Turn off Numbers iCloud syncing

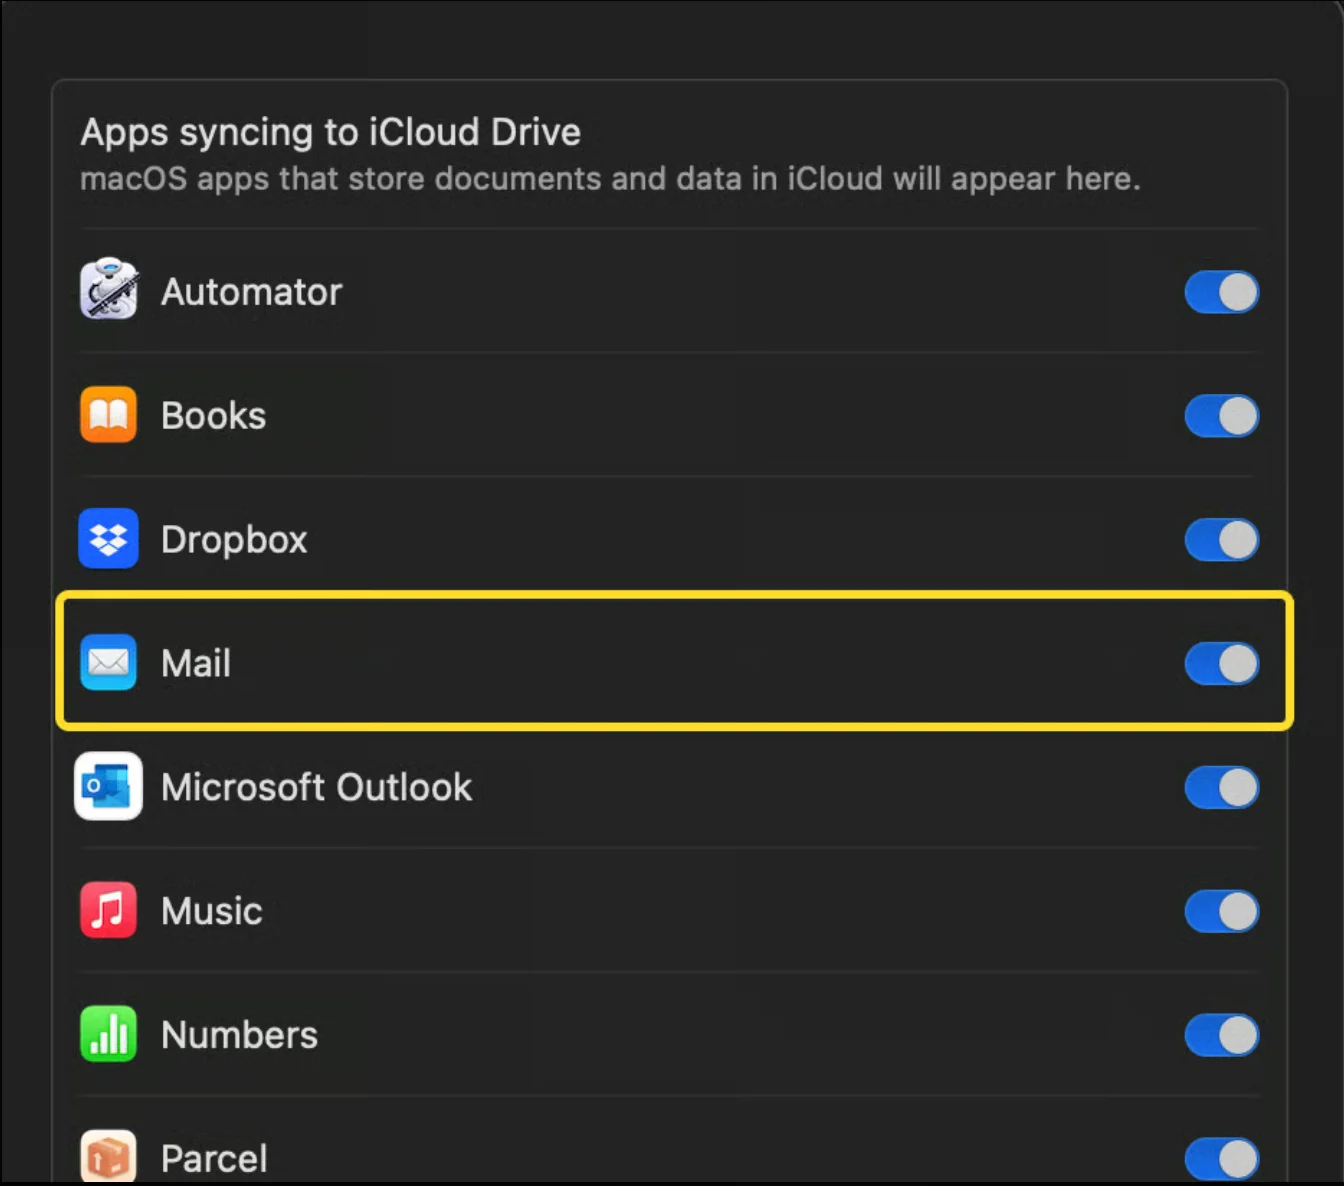point(1221,1036)
